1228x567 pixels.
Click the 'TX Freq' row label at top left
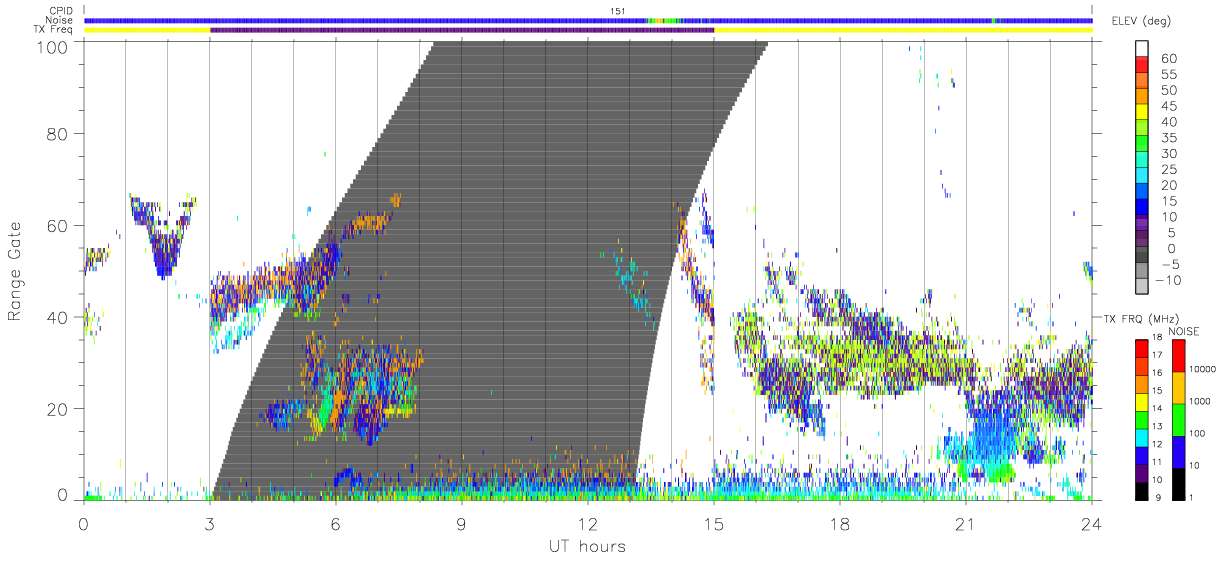(53, 29)
